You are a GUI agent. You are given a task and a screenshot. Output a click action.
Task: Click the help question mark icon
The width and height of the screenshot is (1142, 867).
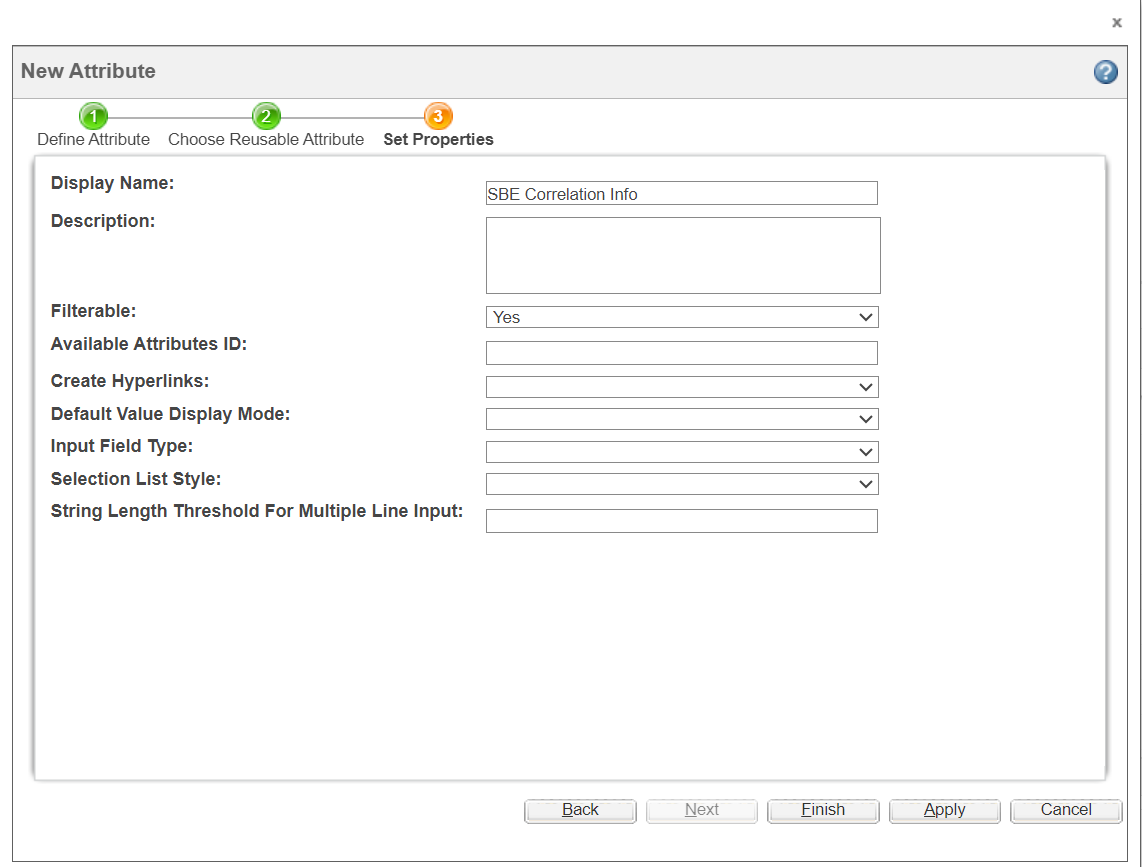tap(1105, 72)
